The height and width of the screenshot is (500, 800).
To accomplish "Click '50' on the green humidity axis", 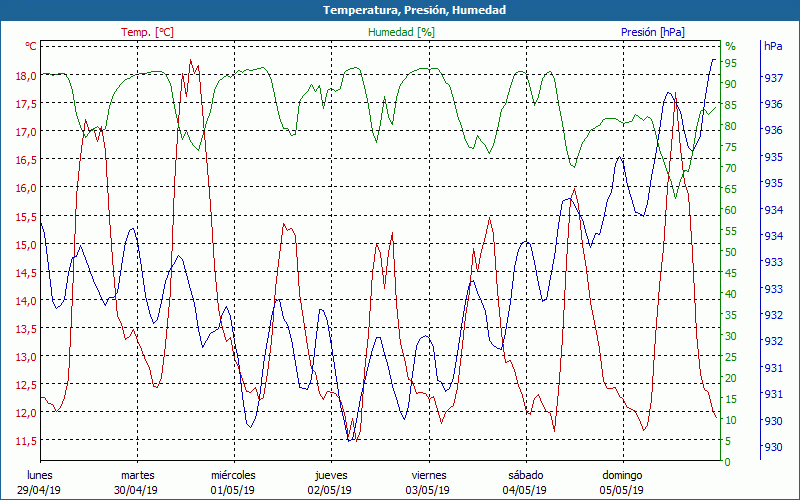I will pyautogui.click(x=731, y=252).
